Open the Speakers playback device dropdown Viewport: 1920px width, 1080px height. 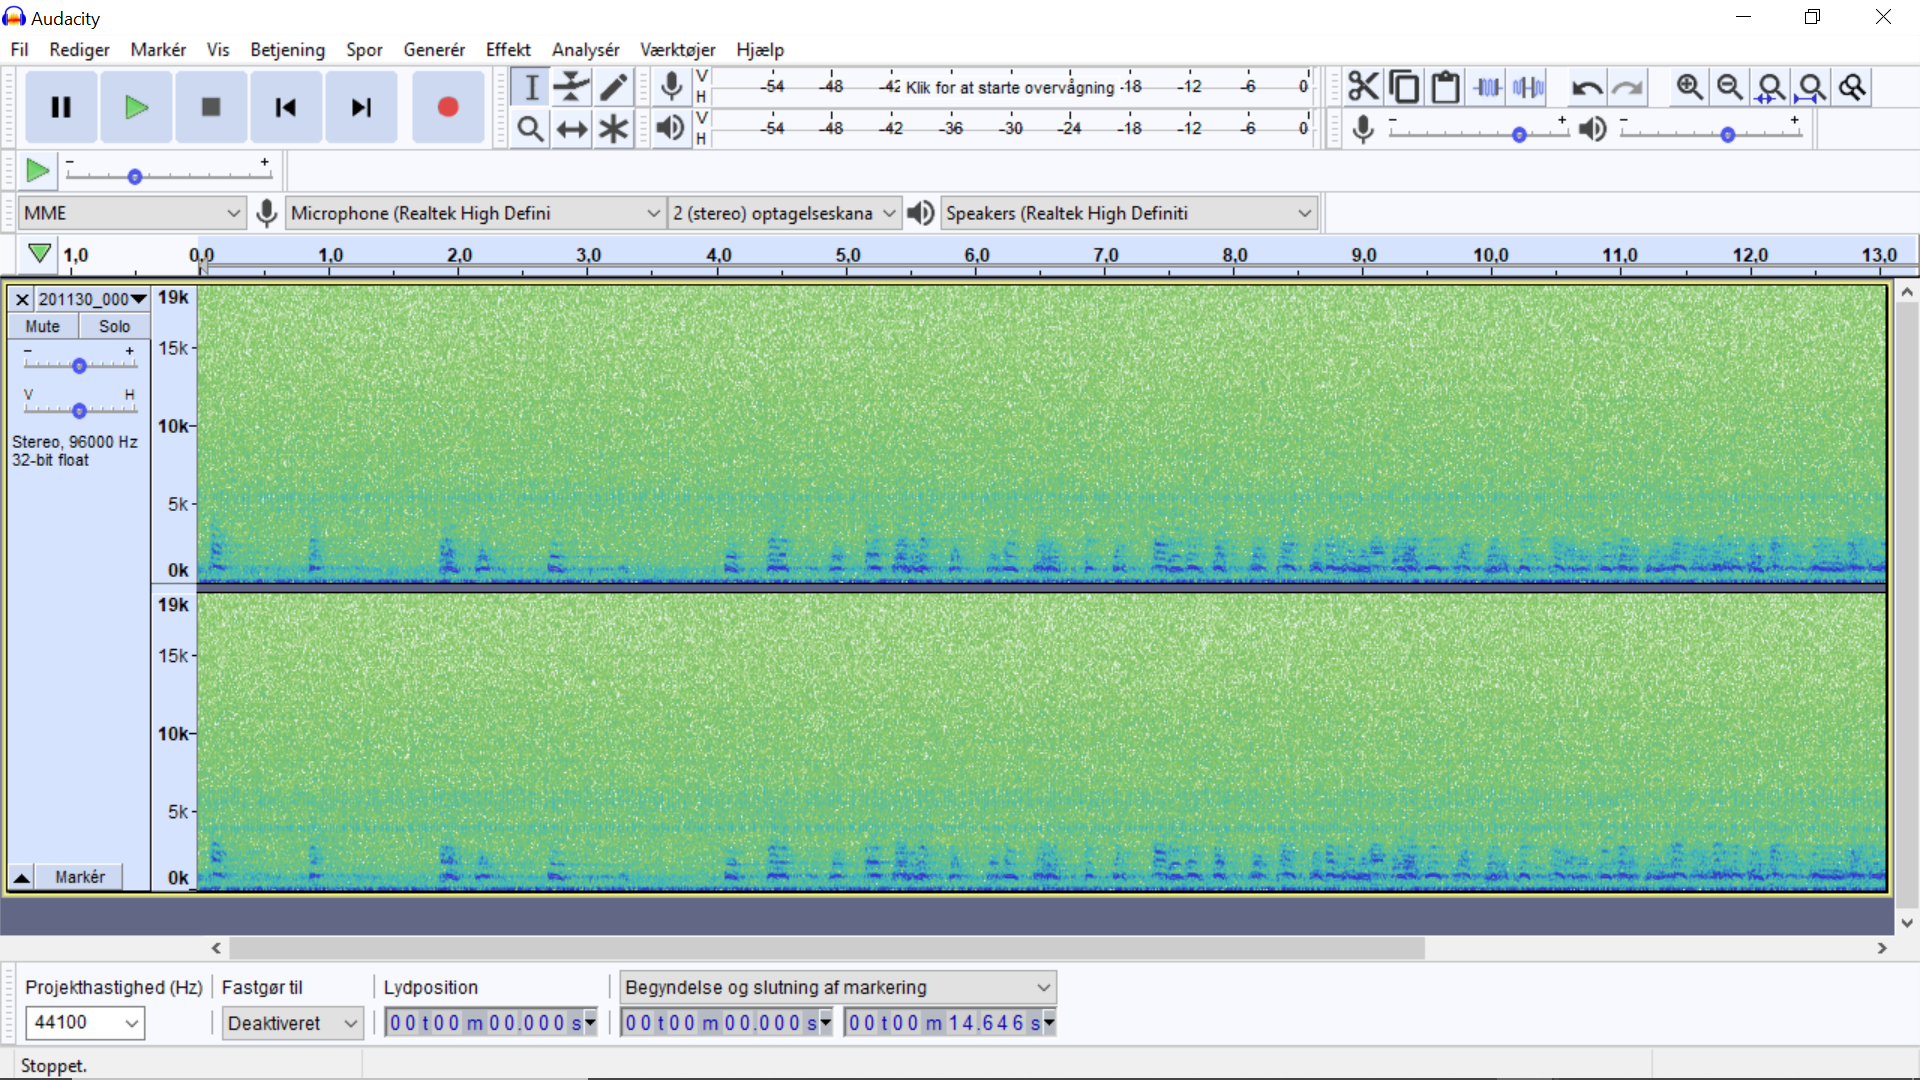(x=1128, y=213)
